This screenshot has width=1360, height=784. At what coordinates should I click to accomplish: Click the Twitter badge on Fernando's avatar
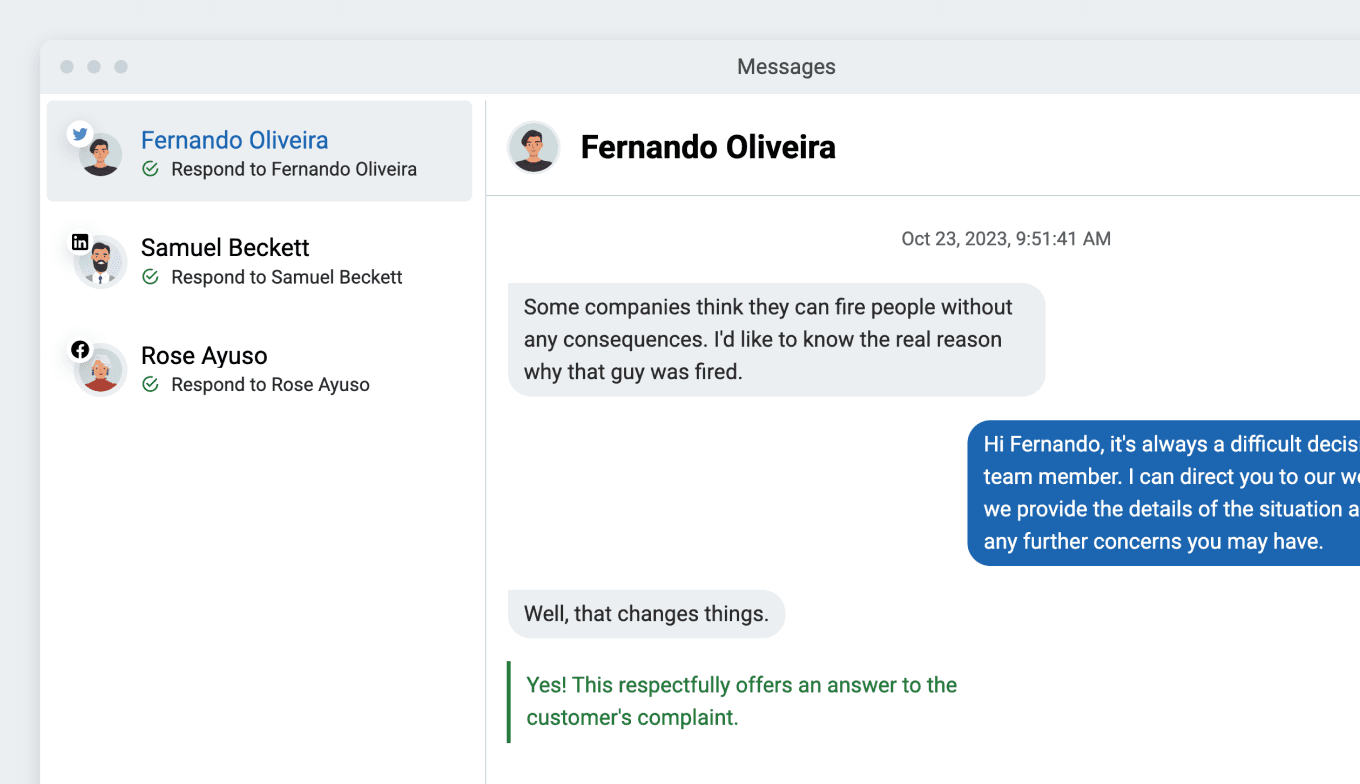tap(80, 134)
